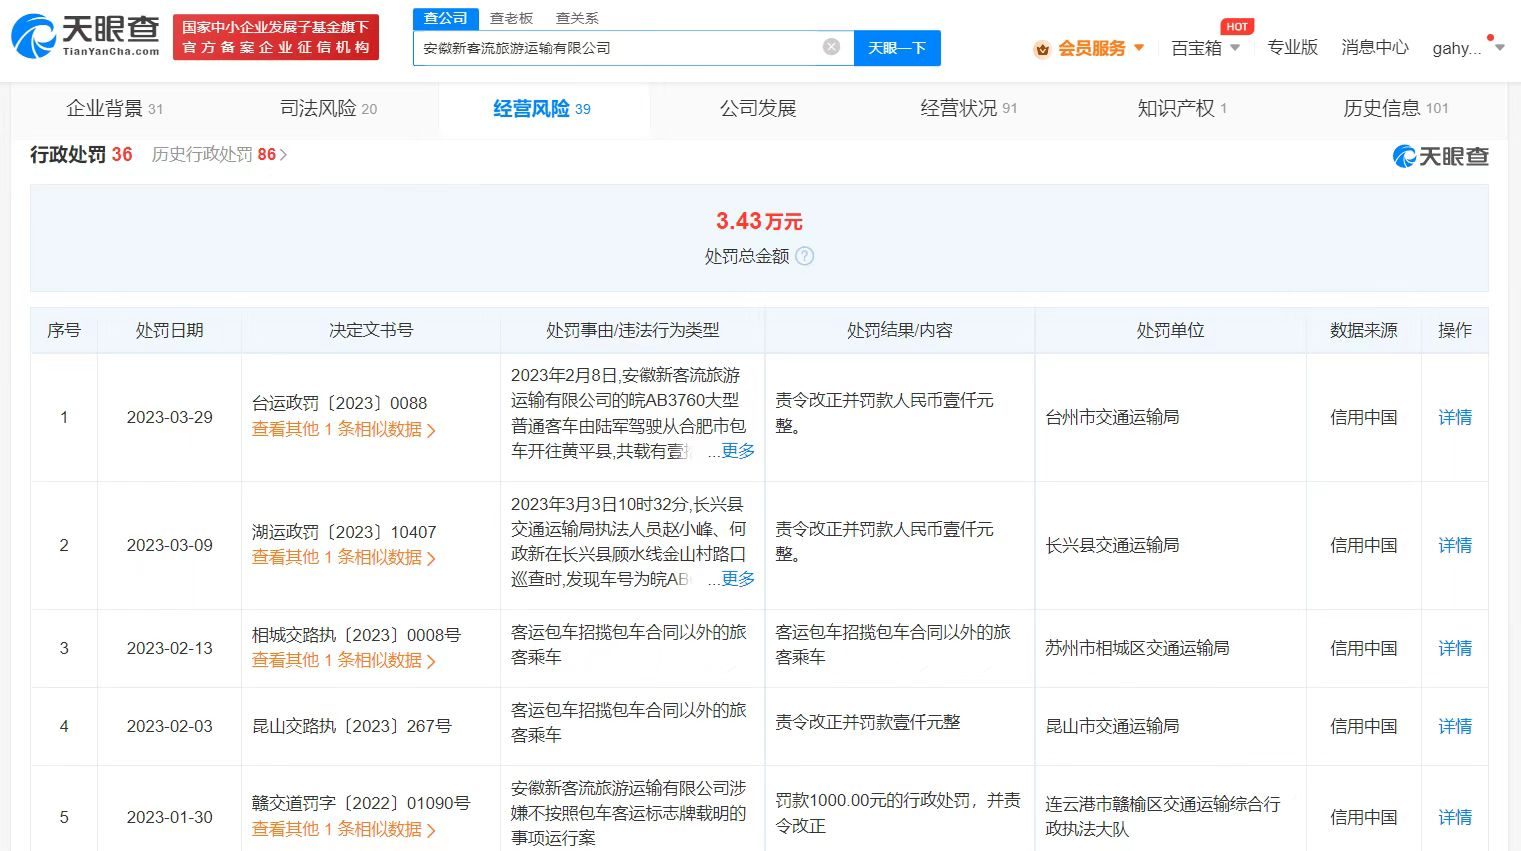Open the help tooltip beside 处罚总金额

point(806,256)
